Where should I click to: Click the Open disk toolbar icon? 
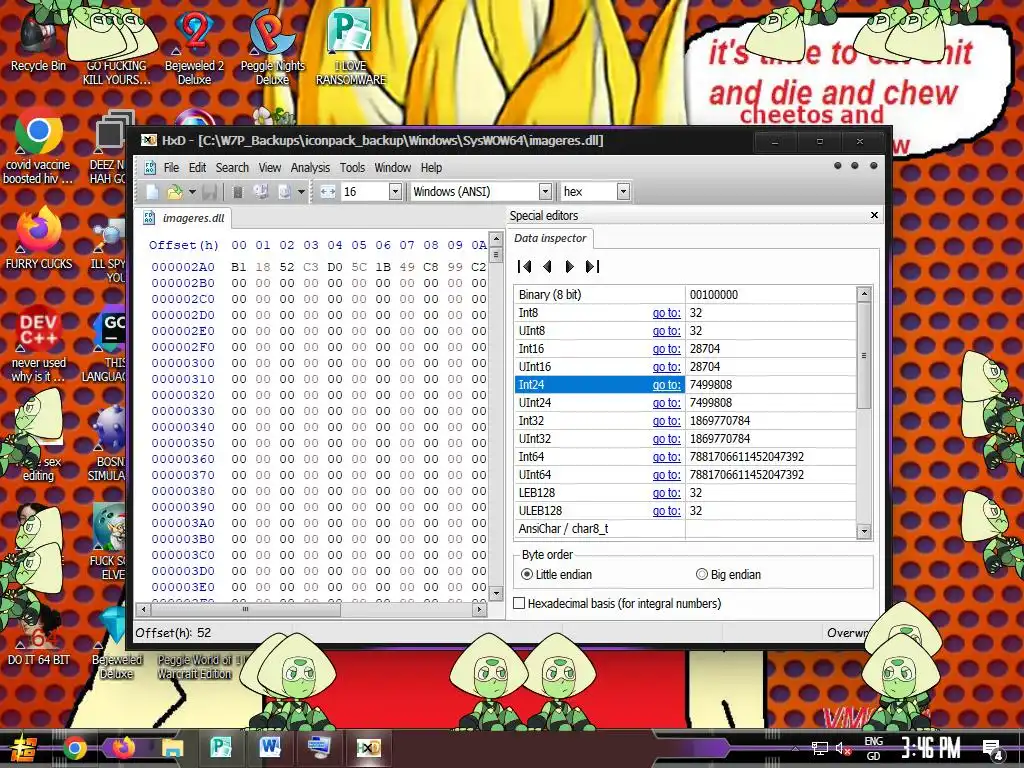tap(261, 192)
